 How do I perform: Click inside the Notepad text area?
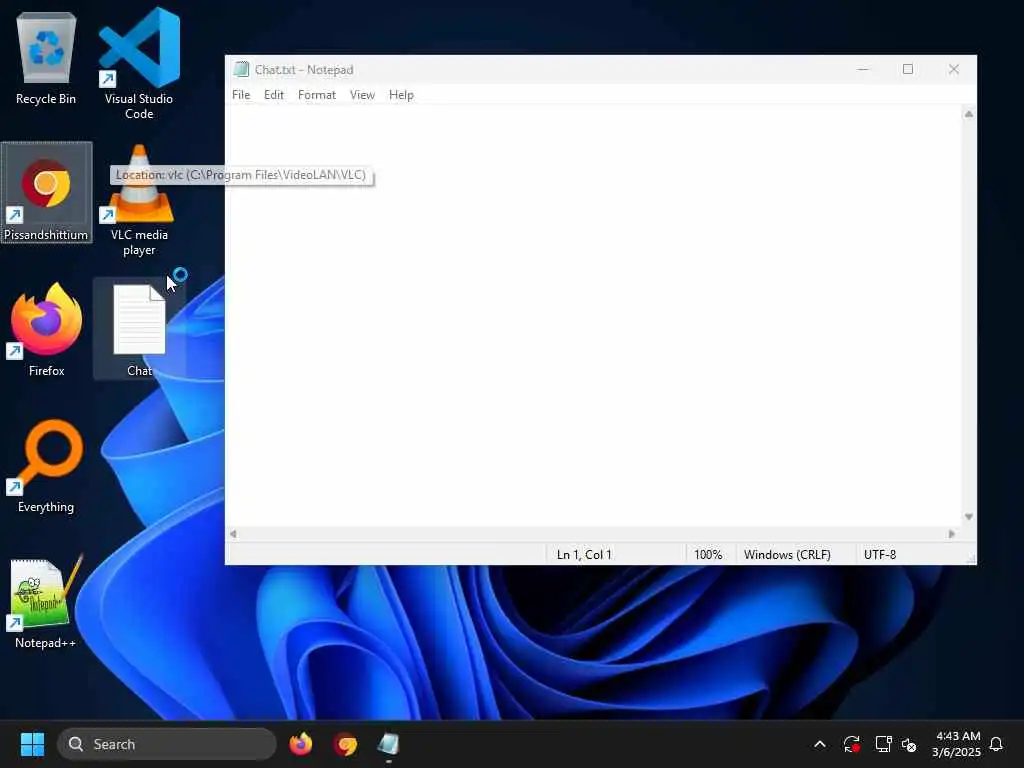[x=593, y=315]
